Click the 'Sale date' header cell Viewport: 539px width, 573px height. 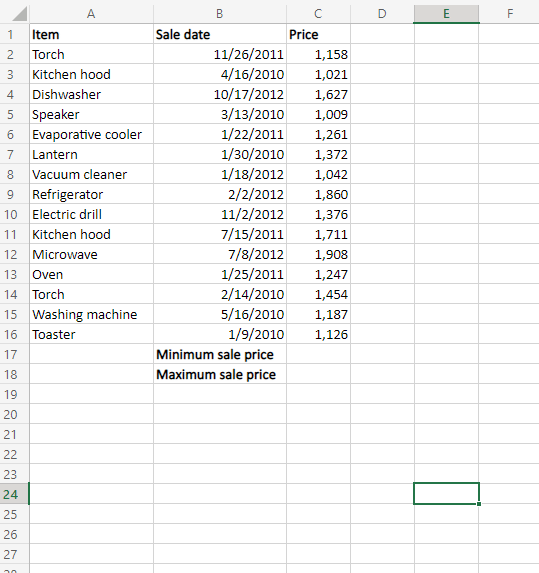click(220, 34)
